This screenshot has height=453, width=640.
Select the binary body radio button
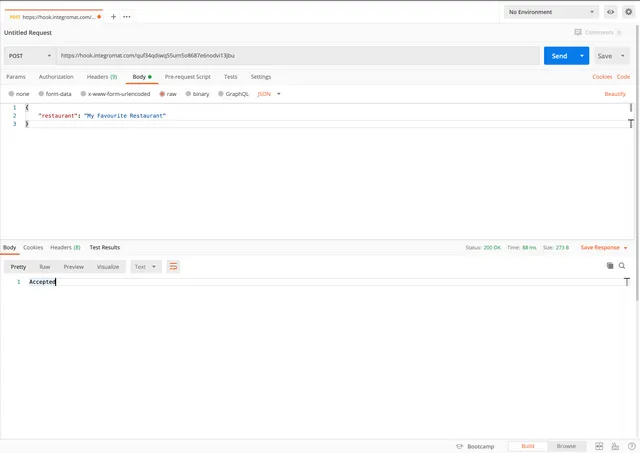click(x=187, y=93)
